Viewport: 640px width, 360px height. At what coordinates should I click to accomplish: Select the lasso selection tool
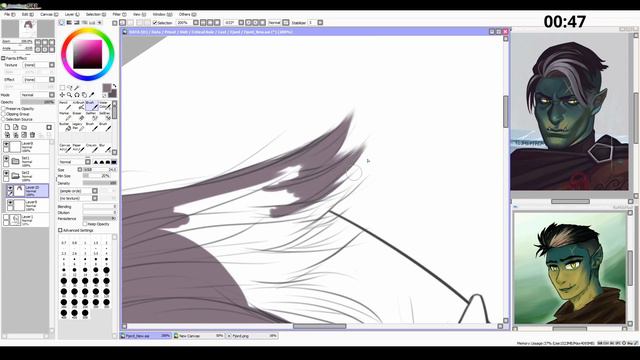[70, 88]
